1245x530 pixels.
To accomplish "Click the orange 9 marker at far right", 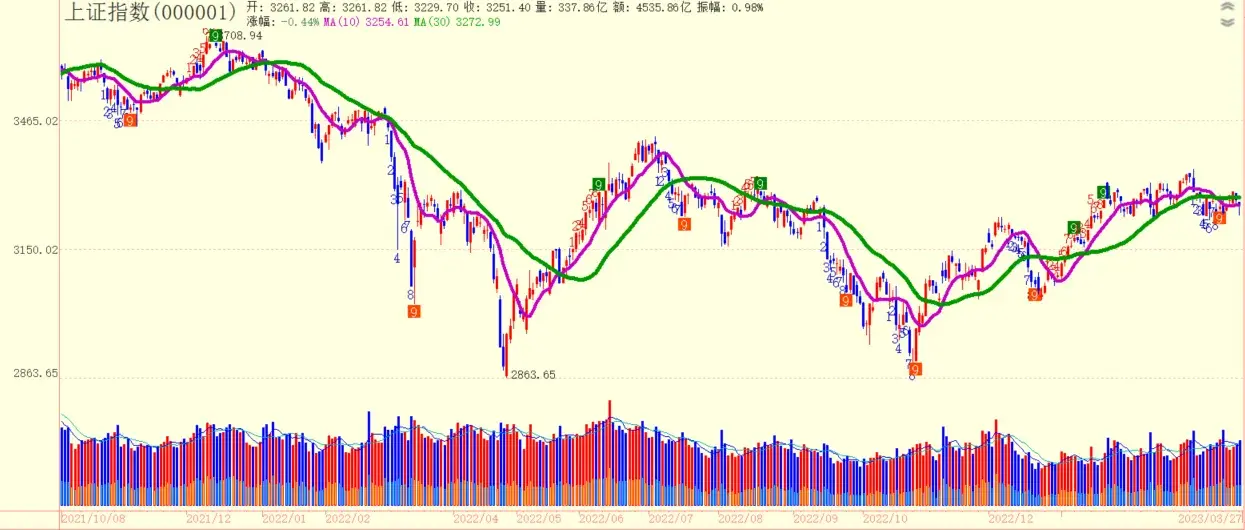I will click(x=1219, y=218).
